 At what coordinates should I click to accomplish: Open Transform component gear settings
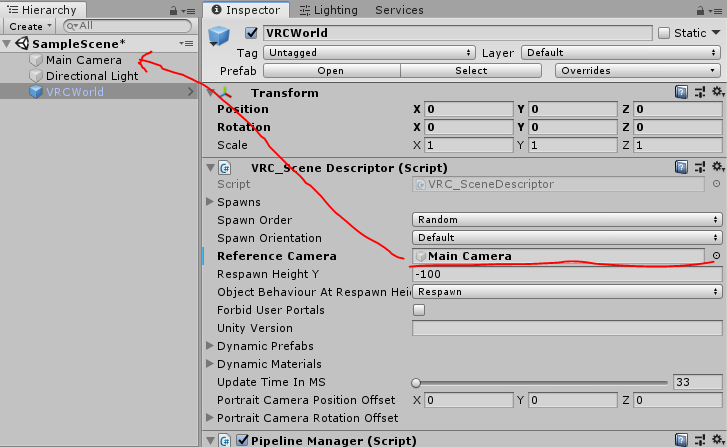point(718,92)
